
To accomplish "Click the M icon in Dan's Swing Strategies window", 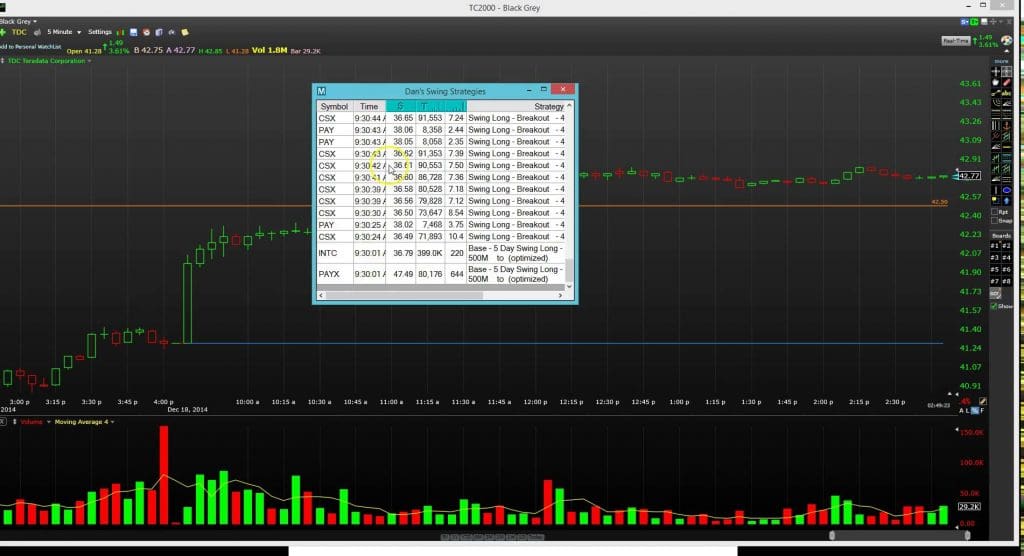I will coord(321,91).
